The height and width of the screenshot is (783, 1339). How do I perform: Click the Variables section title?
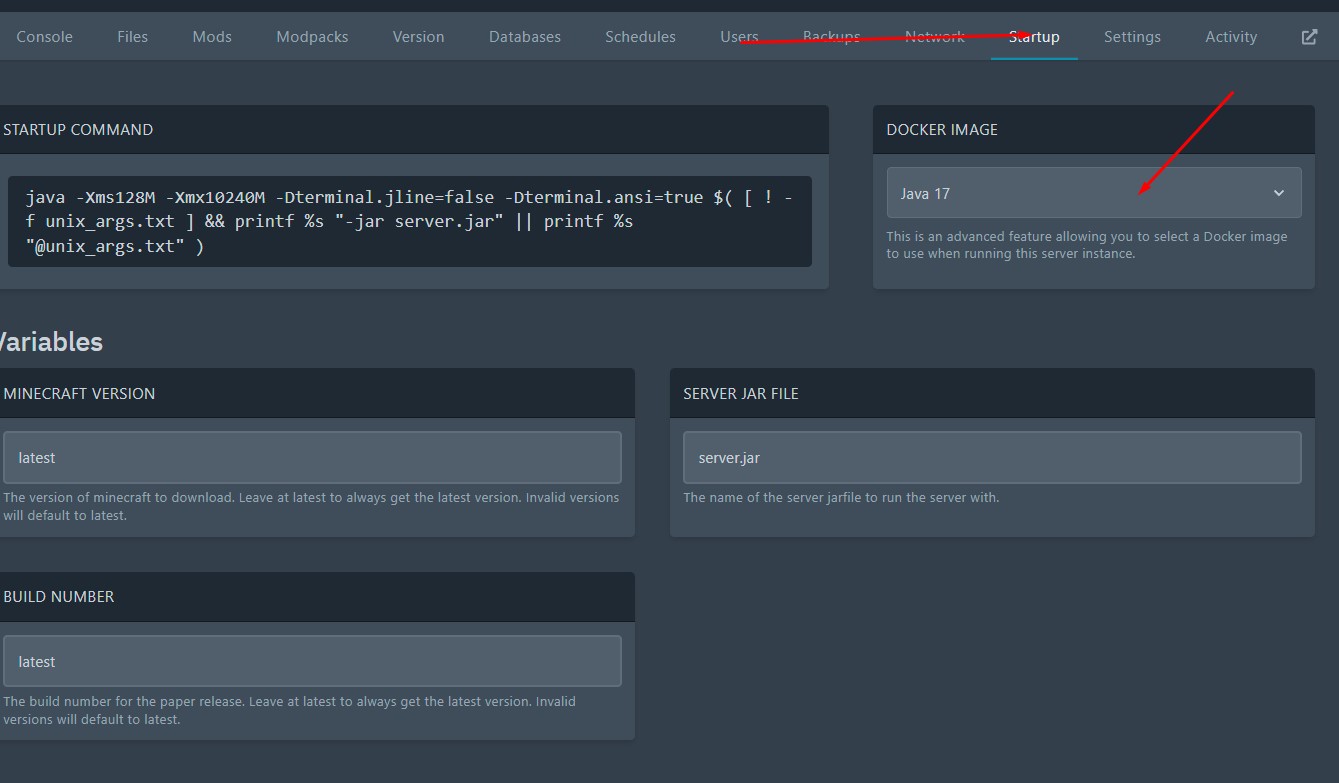pyautogui.click(x=50, y=342)
